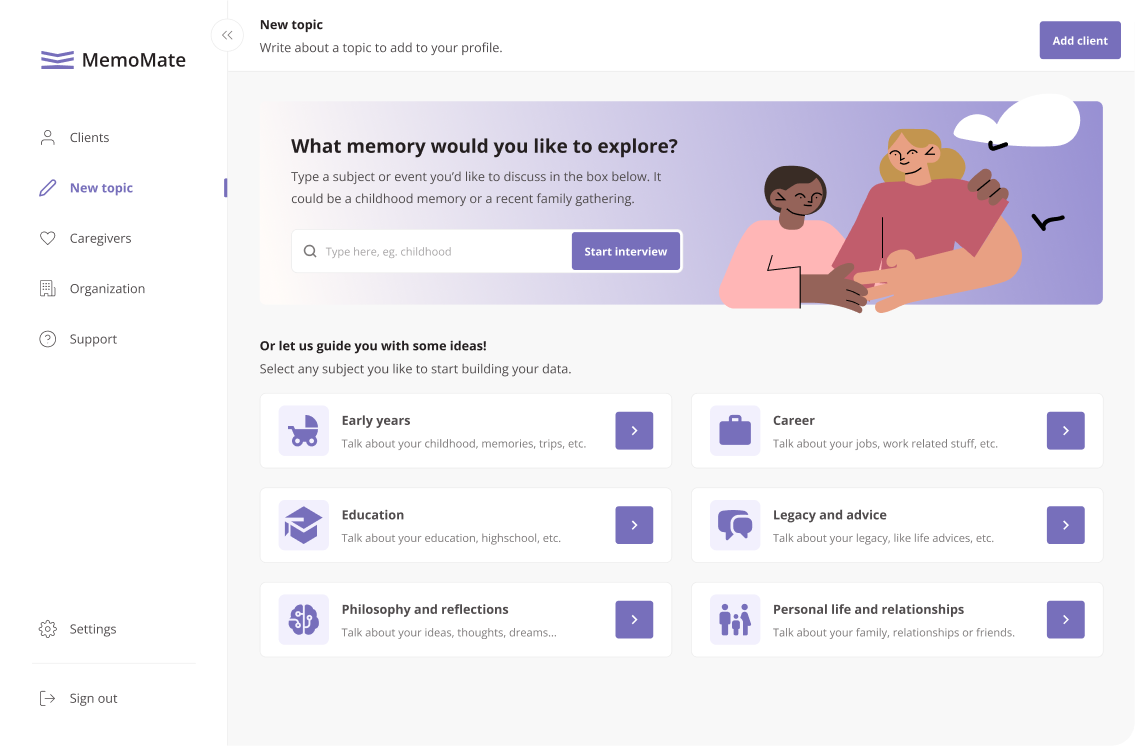Click the Start interview button
1135x746 pixels.
point(625,252)
